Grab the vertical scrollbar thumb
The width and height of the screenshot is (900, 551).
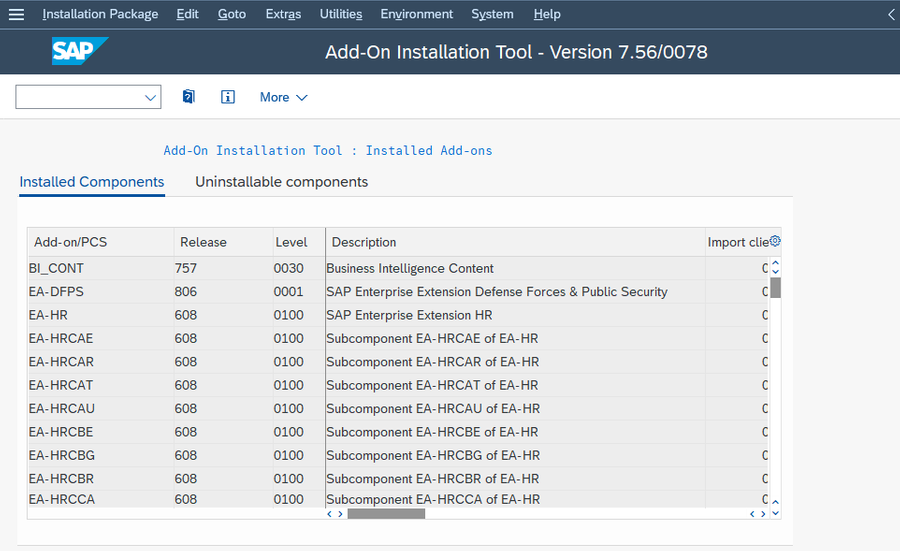(x=775, y=288)
